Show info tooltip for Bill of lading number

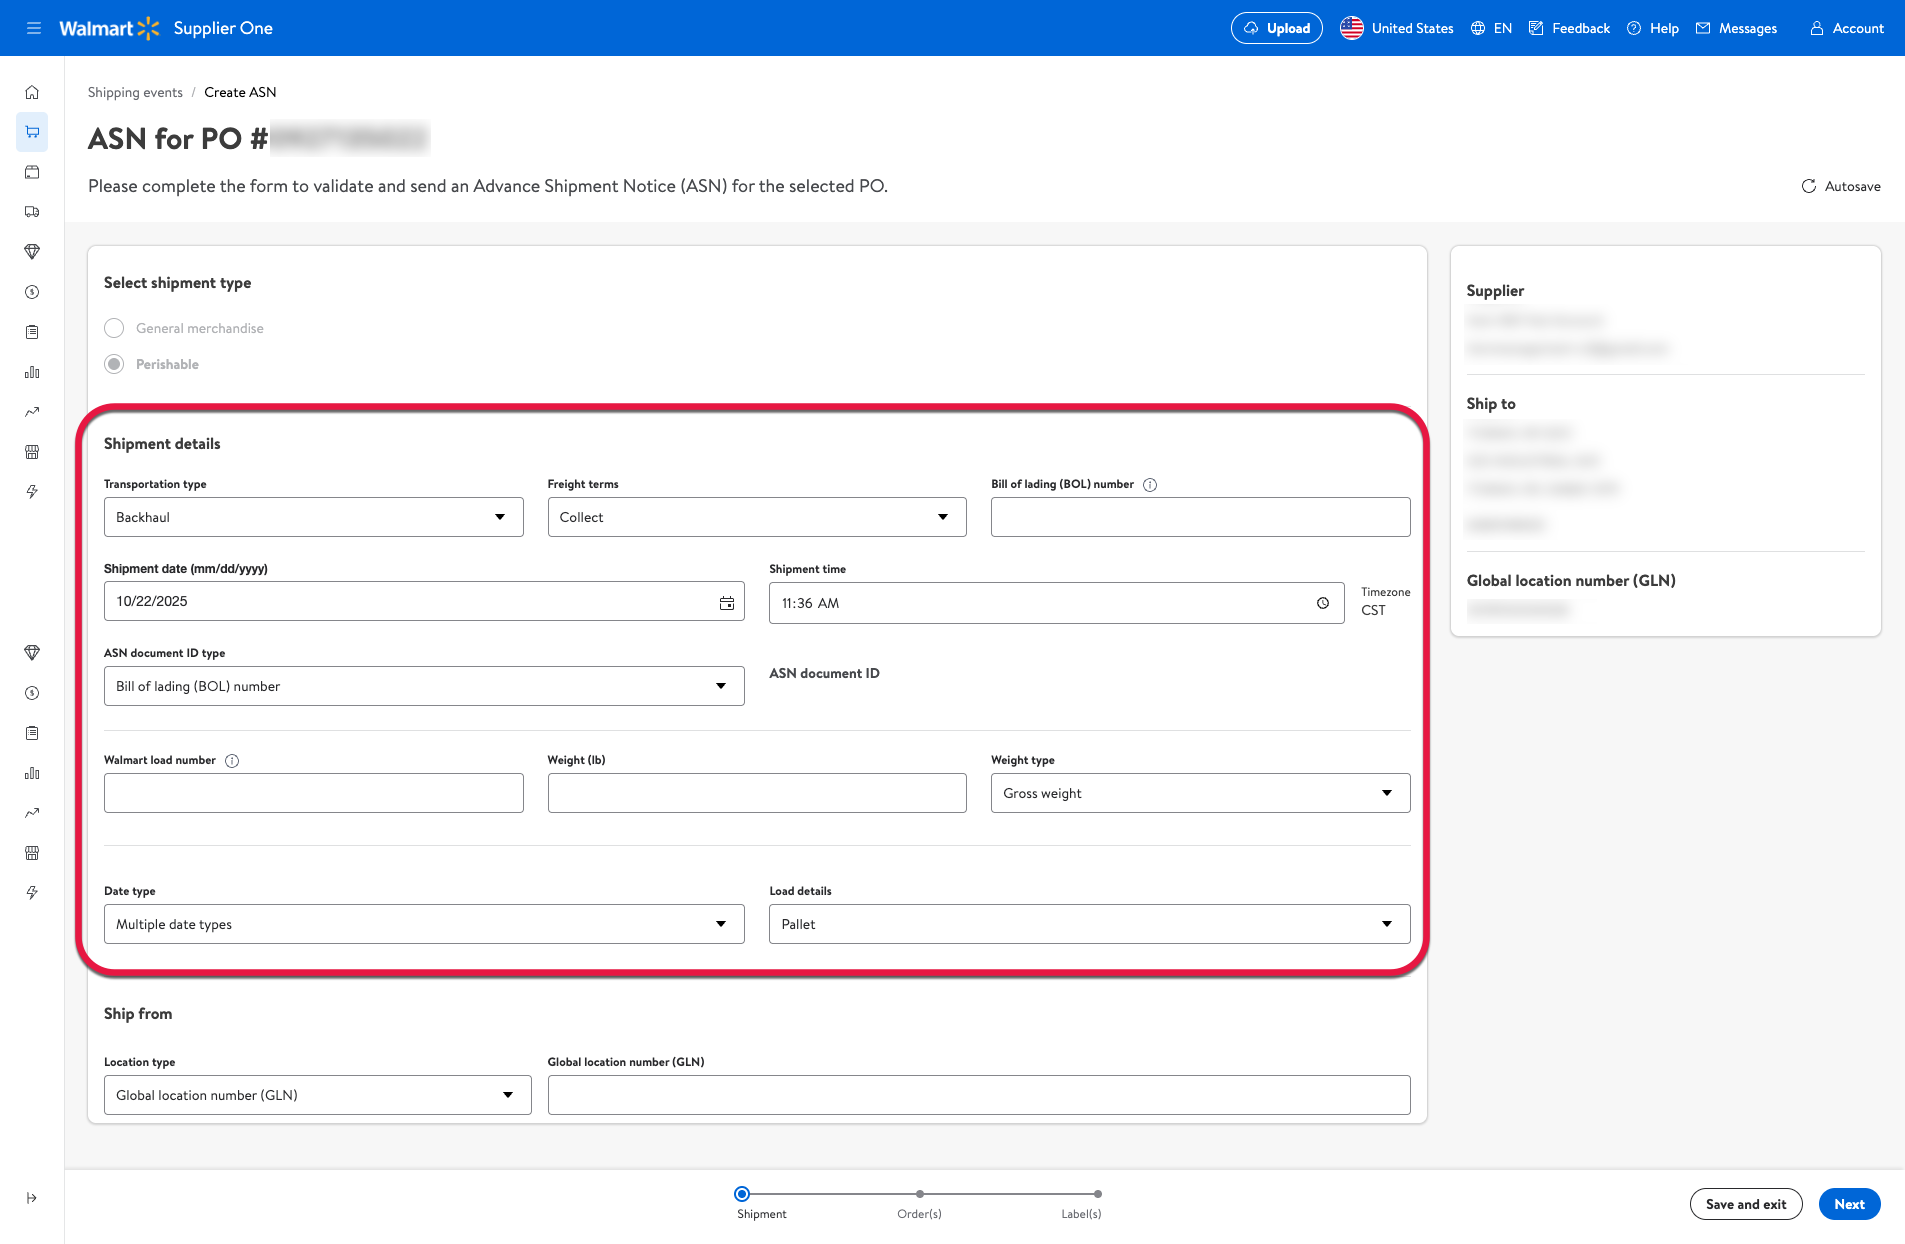pos(1150,485)
